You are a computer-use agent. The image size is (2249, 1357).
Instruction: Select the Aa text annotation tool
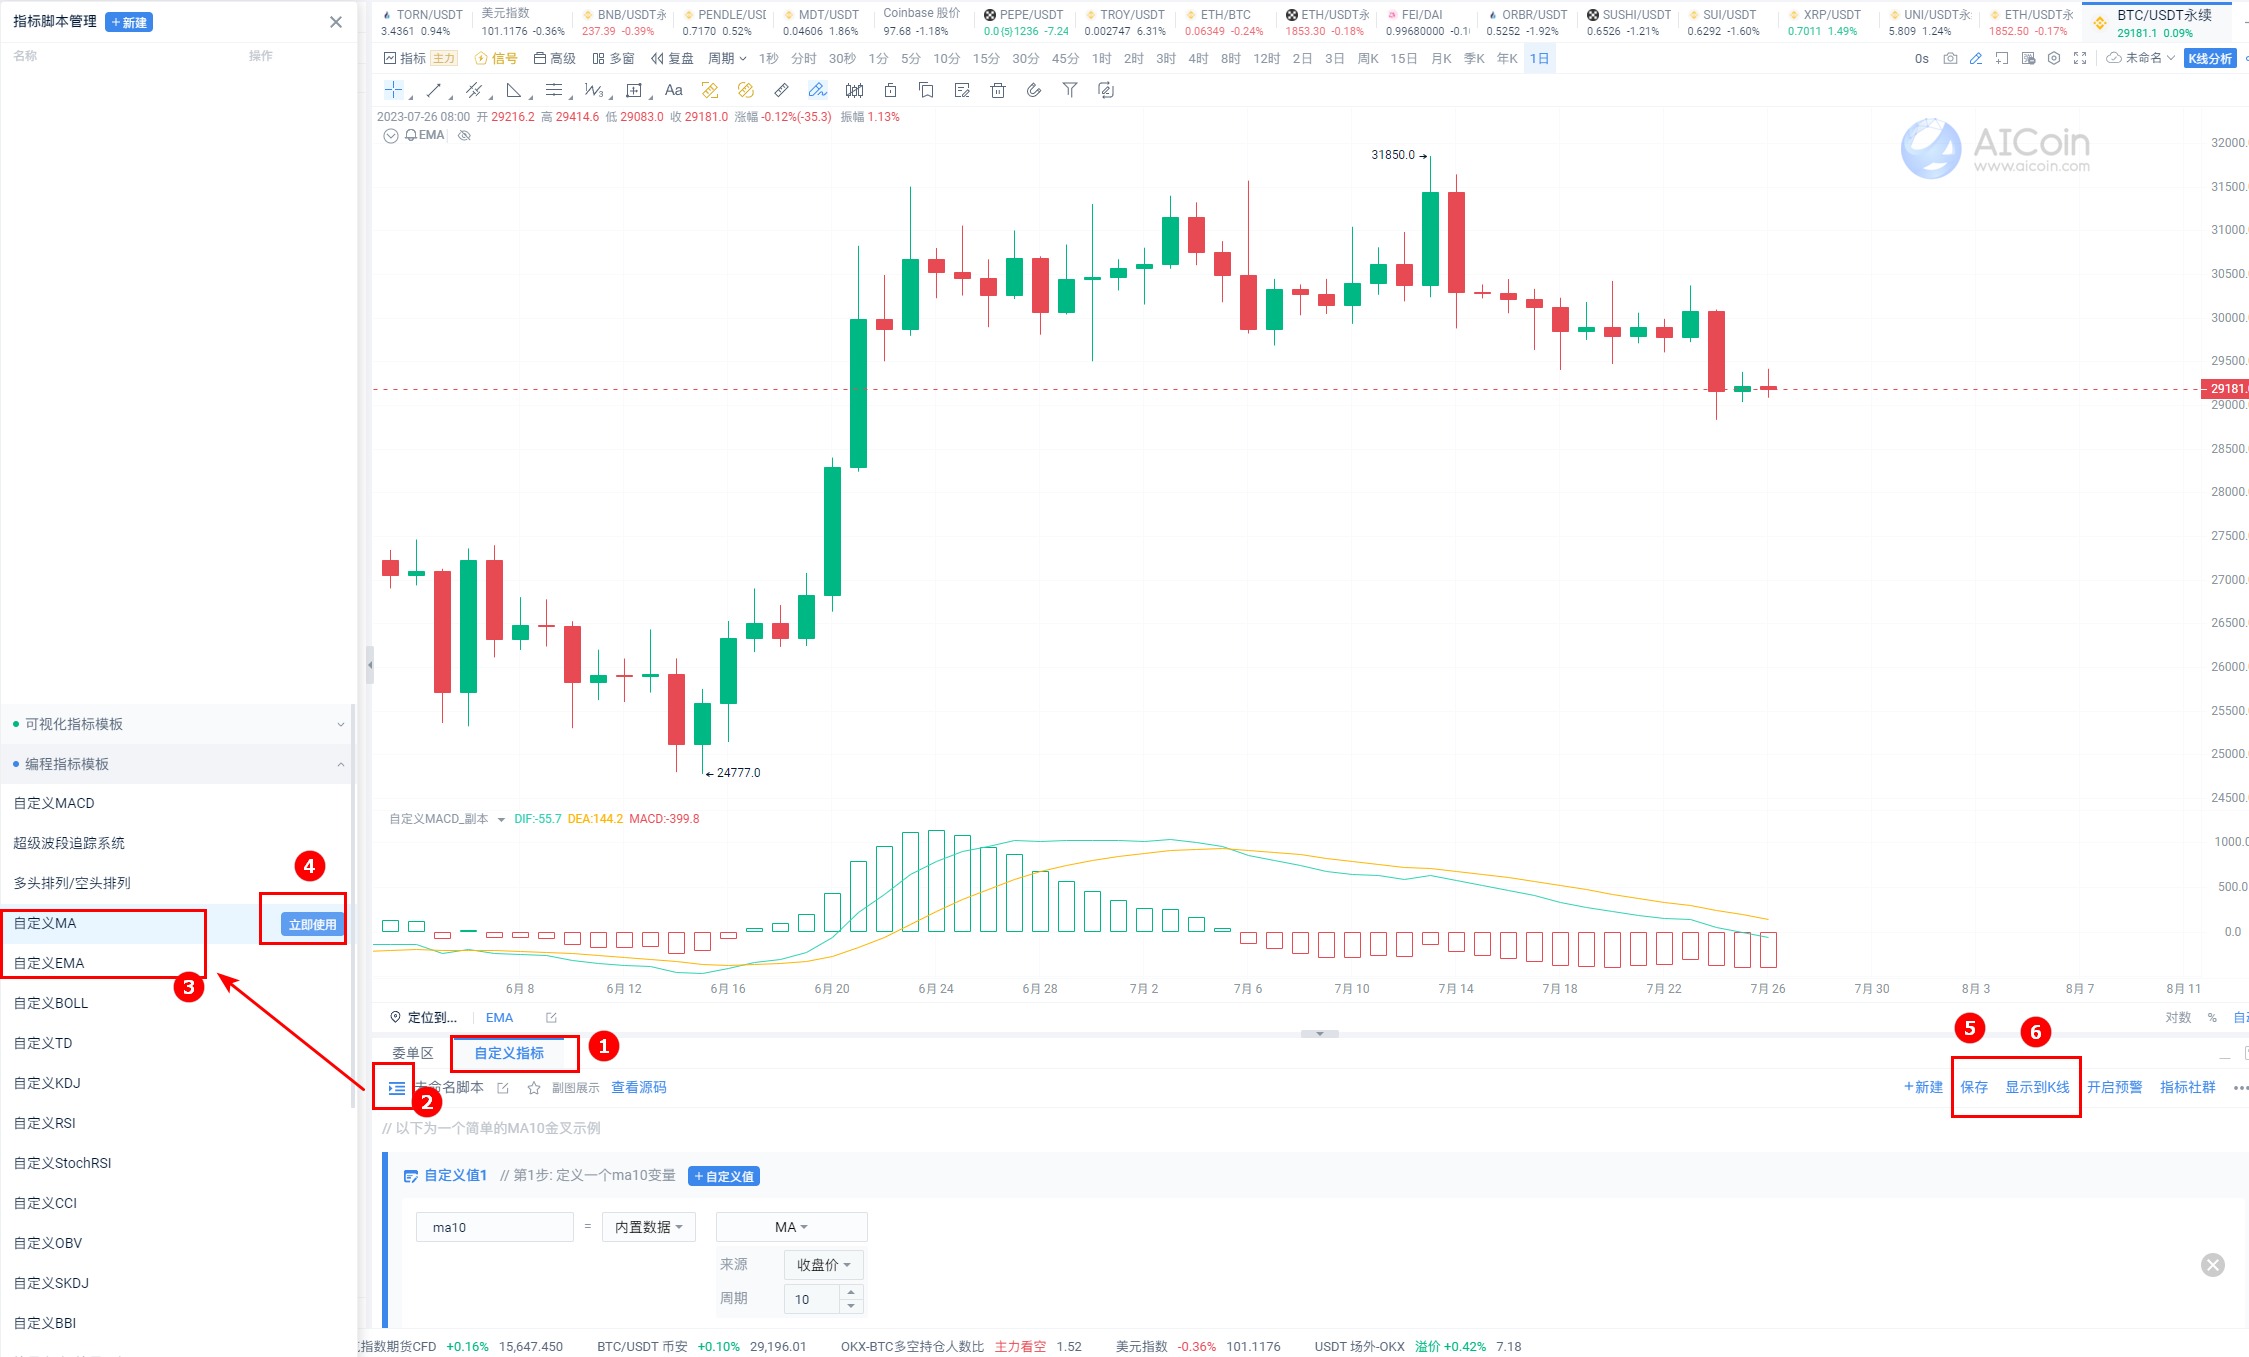[x=674, y=90]
